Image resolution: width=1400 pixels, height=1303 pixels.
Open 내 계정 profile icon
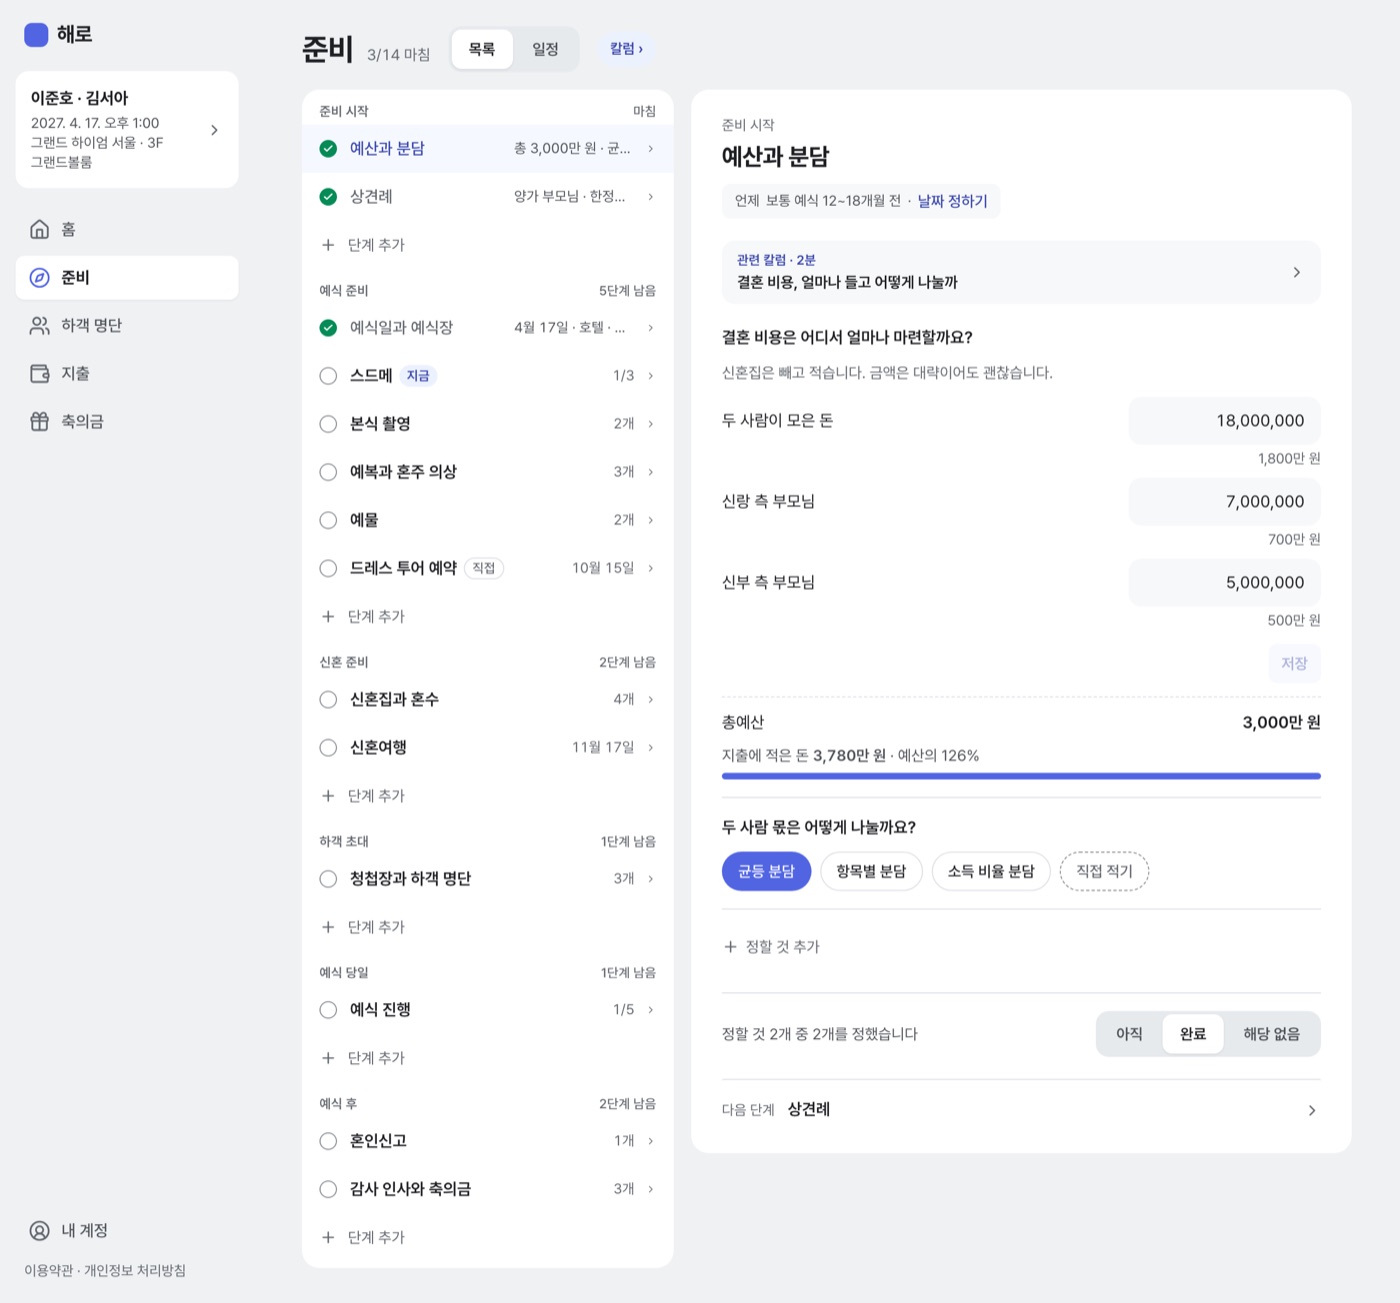[39, 1231]
